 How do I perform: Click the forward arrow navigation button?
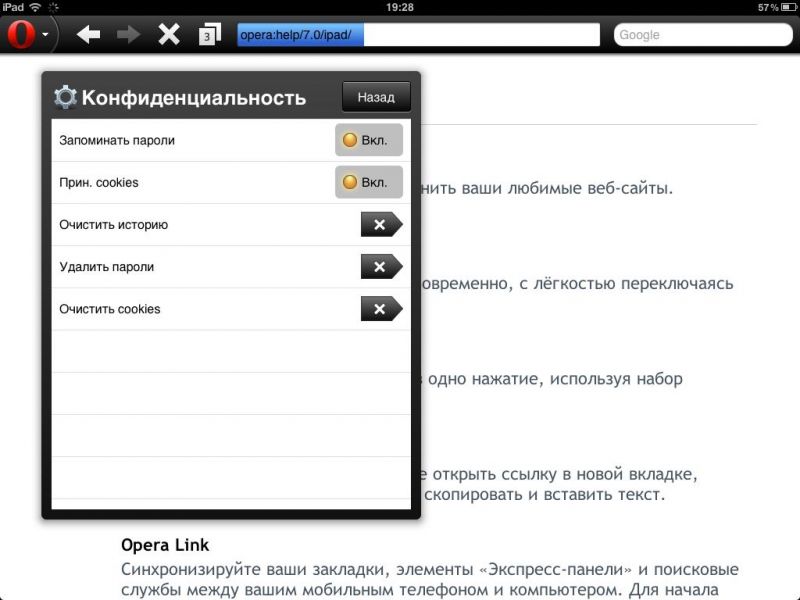[129, 35]
